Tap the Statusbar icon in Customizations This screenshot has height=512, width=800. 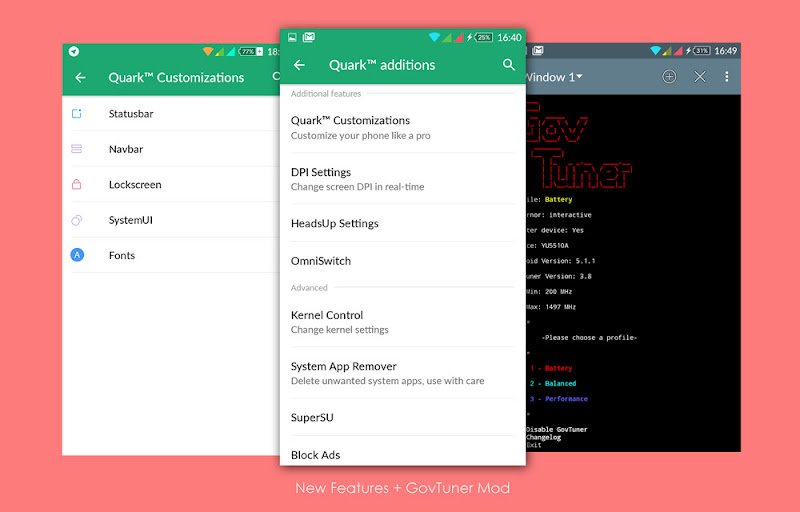pos(77,114)
